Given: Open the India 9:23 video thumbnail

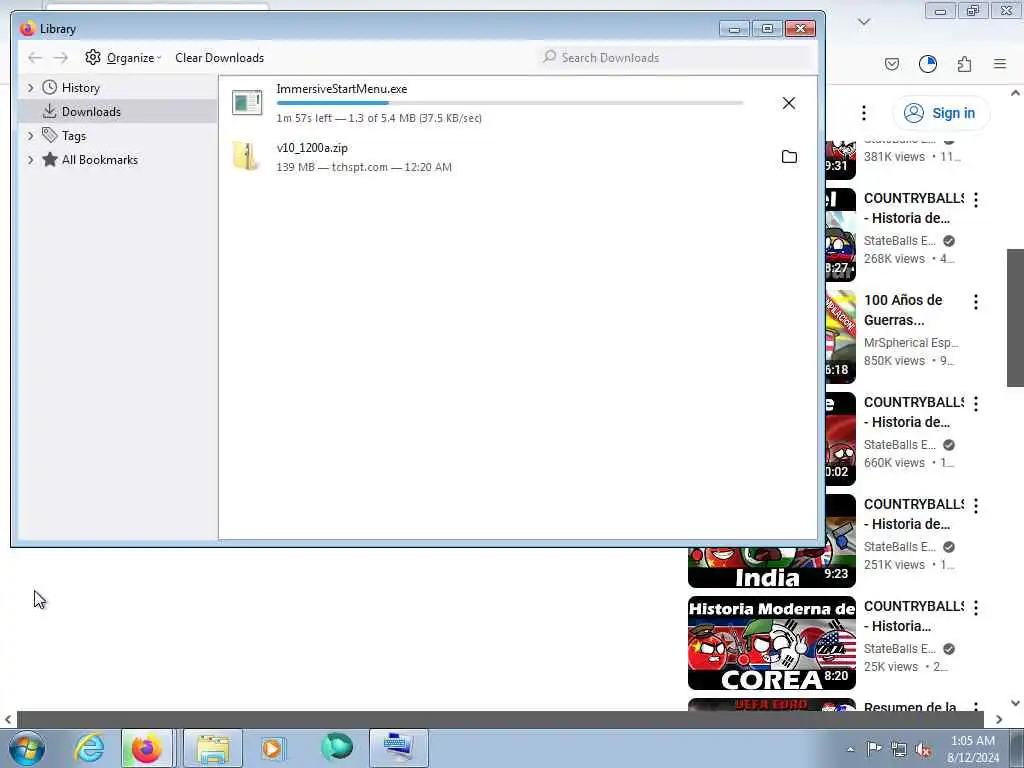Looking at the screenshot, I should (772, 568).
